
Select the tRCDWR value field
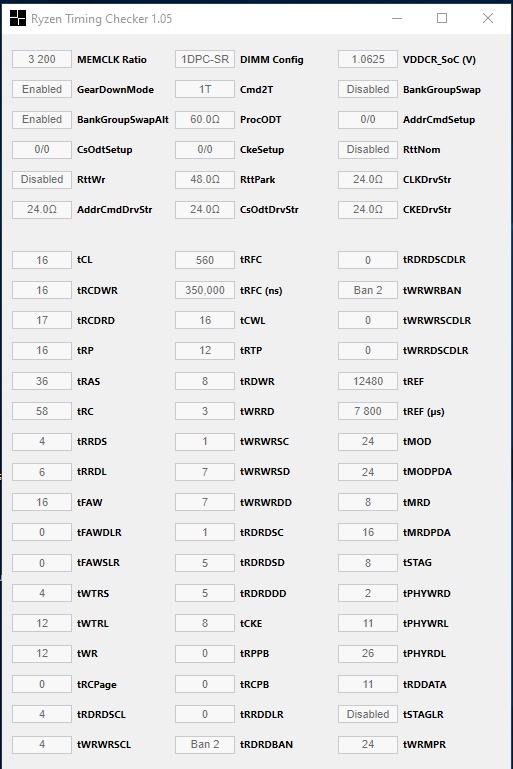[x=42, y=290]
